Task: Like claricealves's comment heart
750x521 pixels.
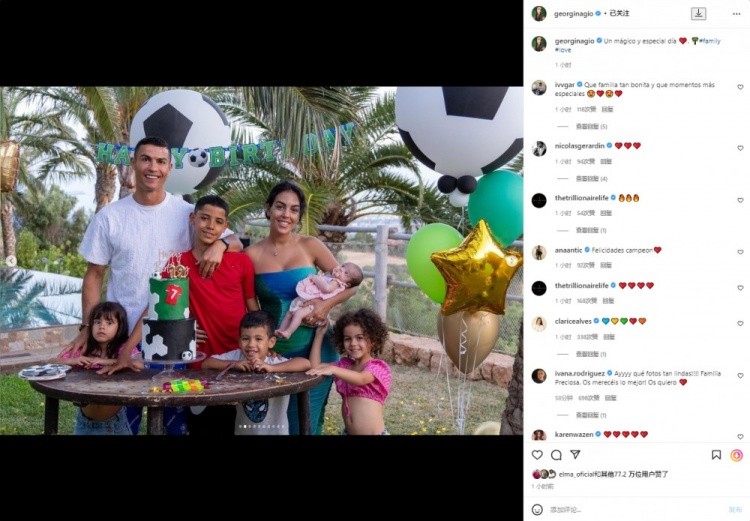Action: click(740, 324)
